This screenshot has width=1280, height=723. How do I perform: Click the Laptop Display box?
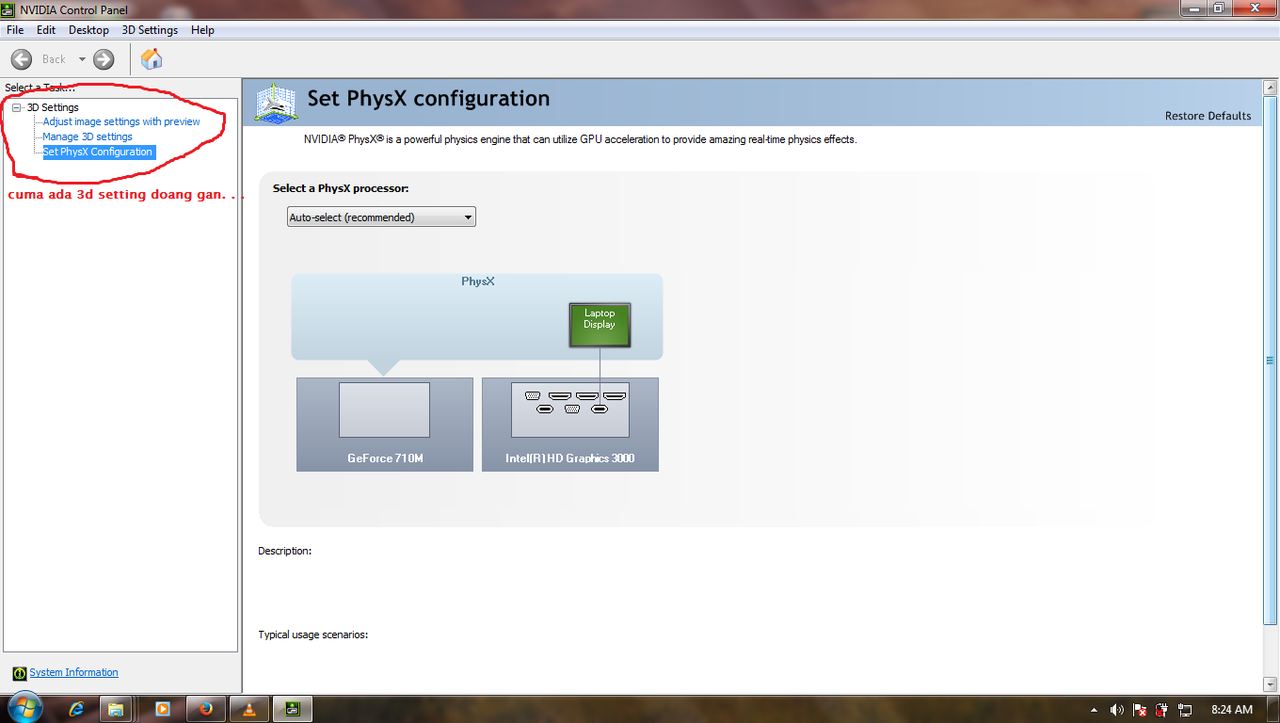click(x=600, y=325)
